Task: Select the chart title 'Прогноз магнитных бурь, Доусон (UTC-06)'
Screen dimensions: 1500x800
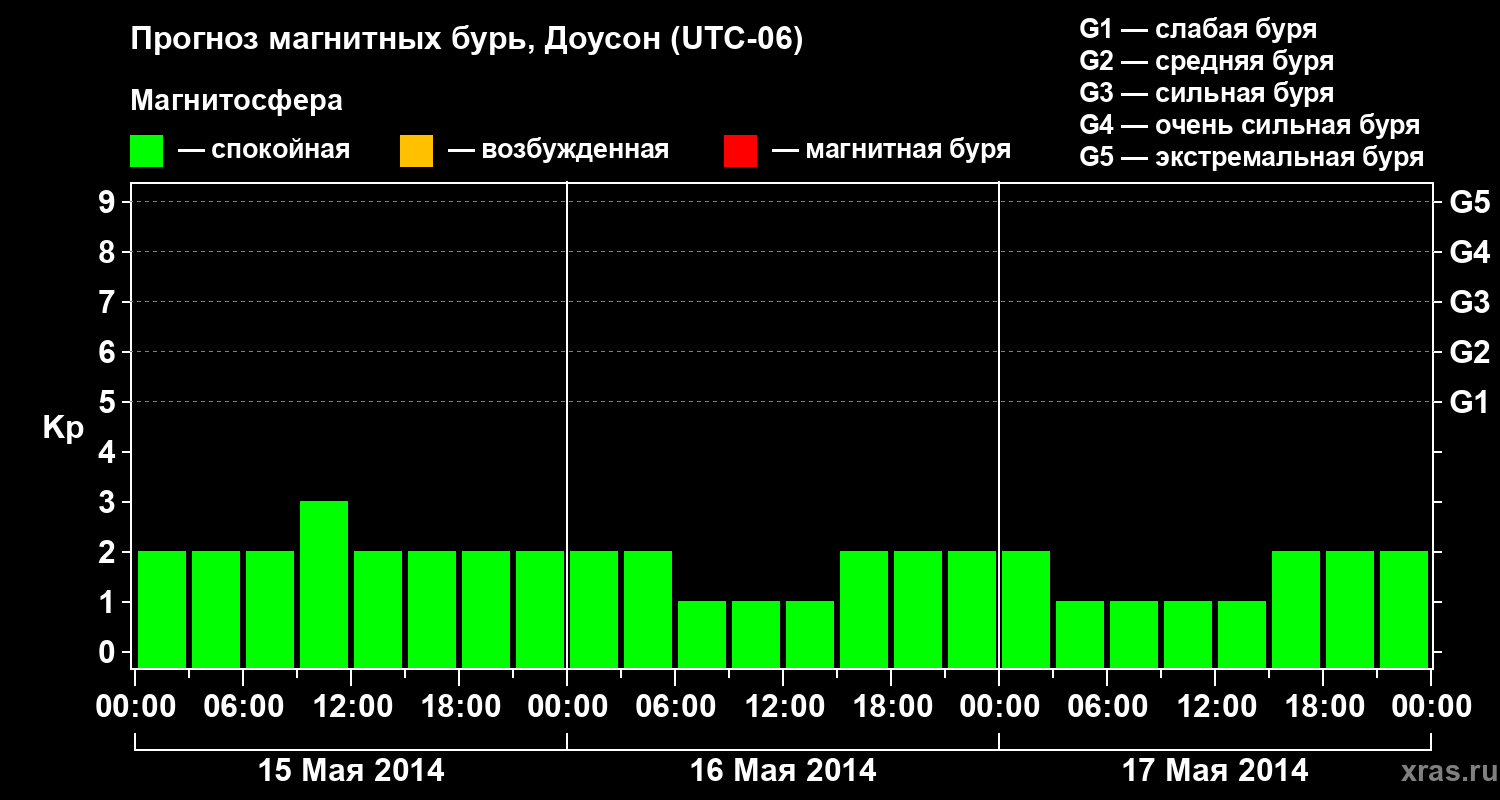Action: (x=467, y=40)
